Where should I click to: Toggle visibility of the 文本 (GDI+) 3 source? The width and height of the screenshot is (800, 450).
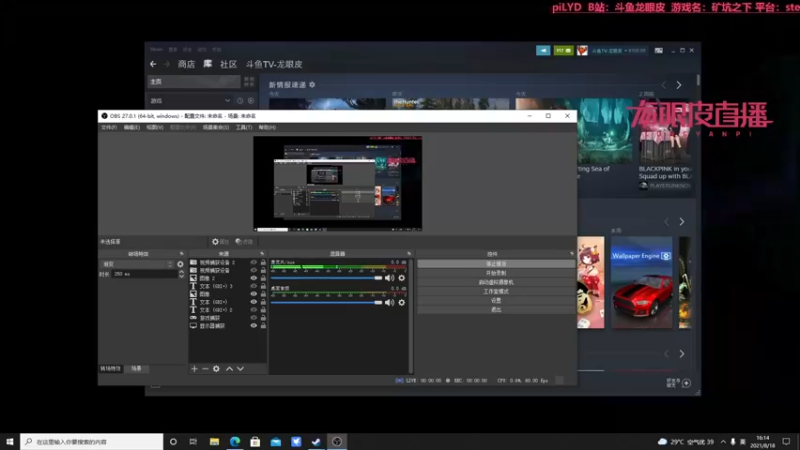point(254,286)
